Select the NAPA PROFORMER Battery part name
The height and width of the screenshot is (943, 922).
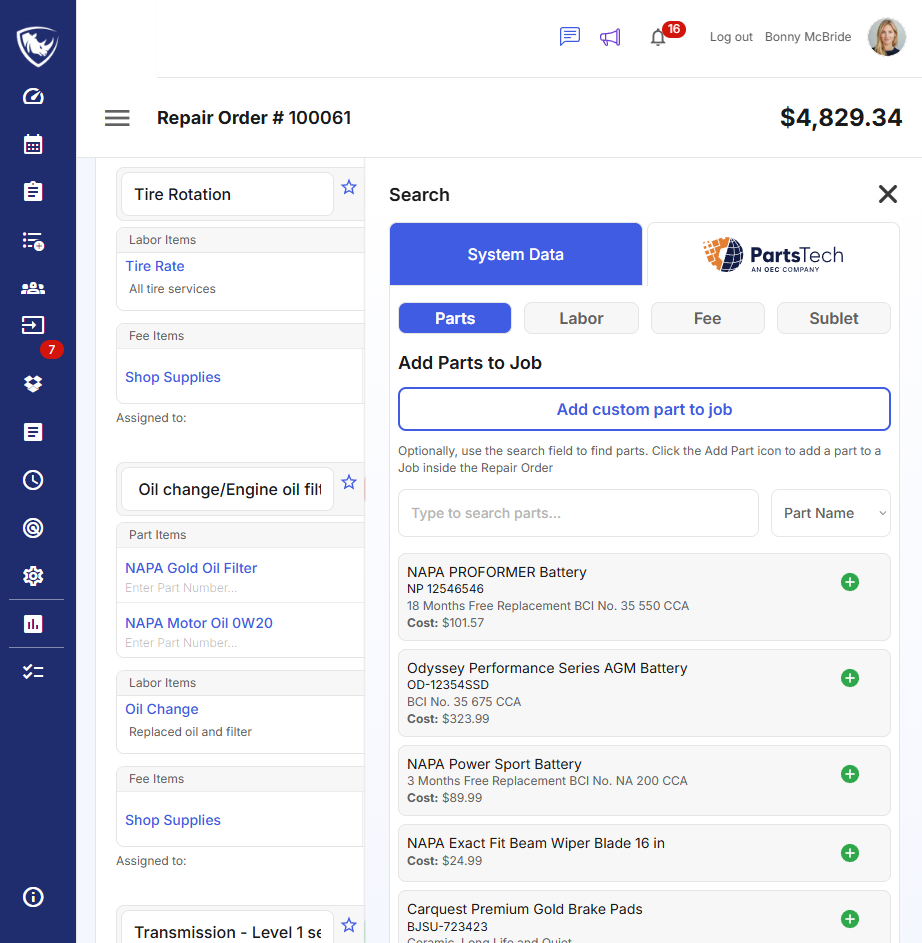point(497,572)
